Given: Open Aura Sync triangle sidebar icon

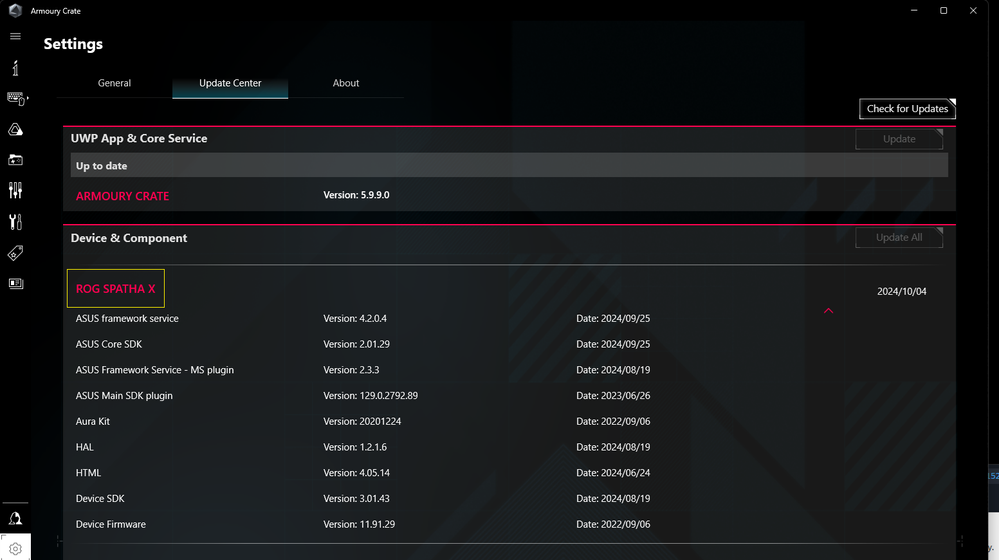Looking at the screenshot, I should (x=15, y=129).
